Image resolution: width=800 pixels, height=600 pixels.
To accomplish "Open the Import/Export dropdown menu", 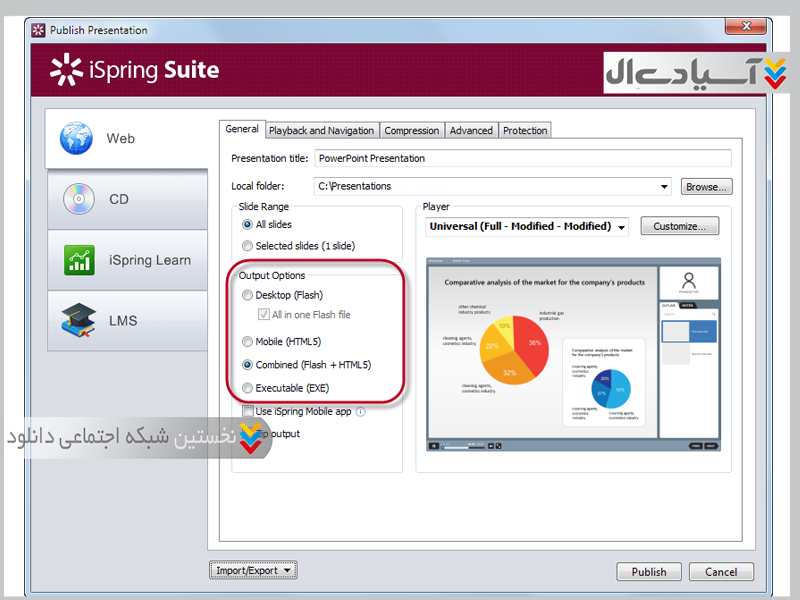I will (x=254, y=571).
